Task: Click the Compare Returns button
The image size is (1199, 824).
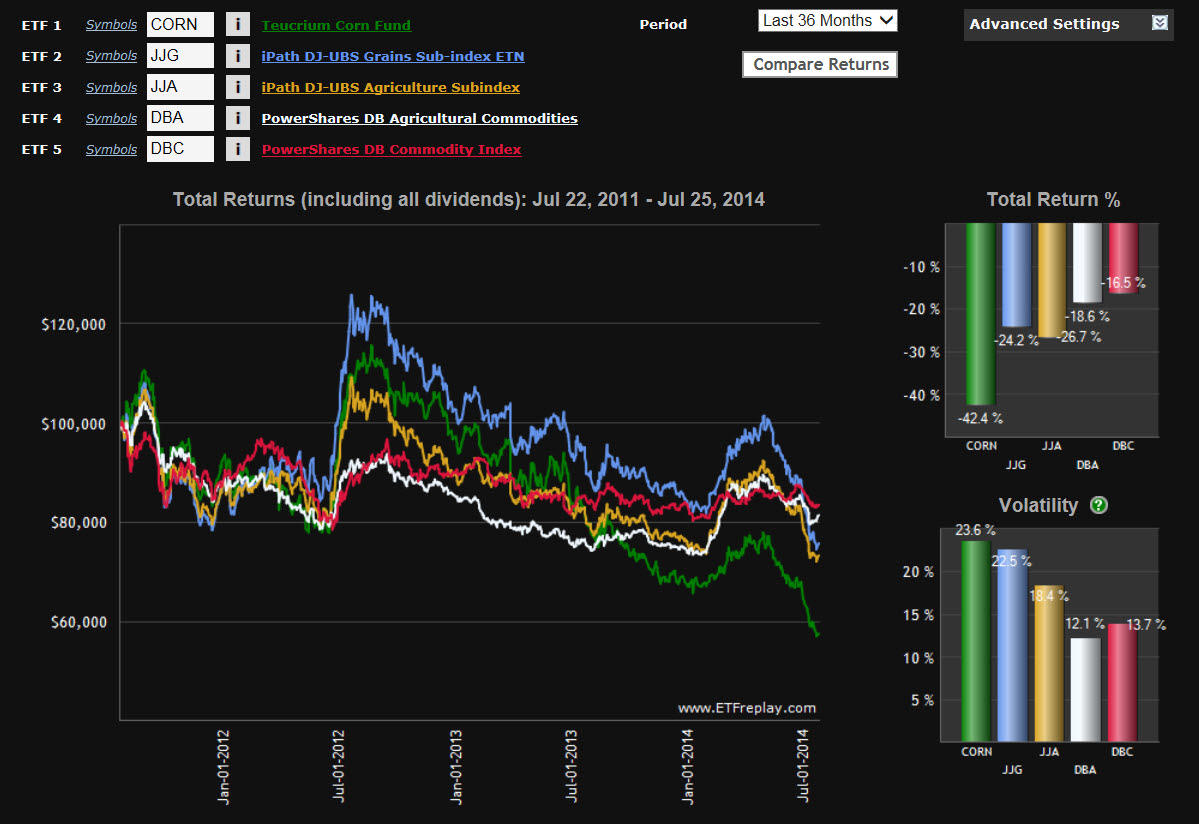Action: coord(820,64)
